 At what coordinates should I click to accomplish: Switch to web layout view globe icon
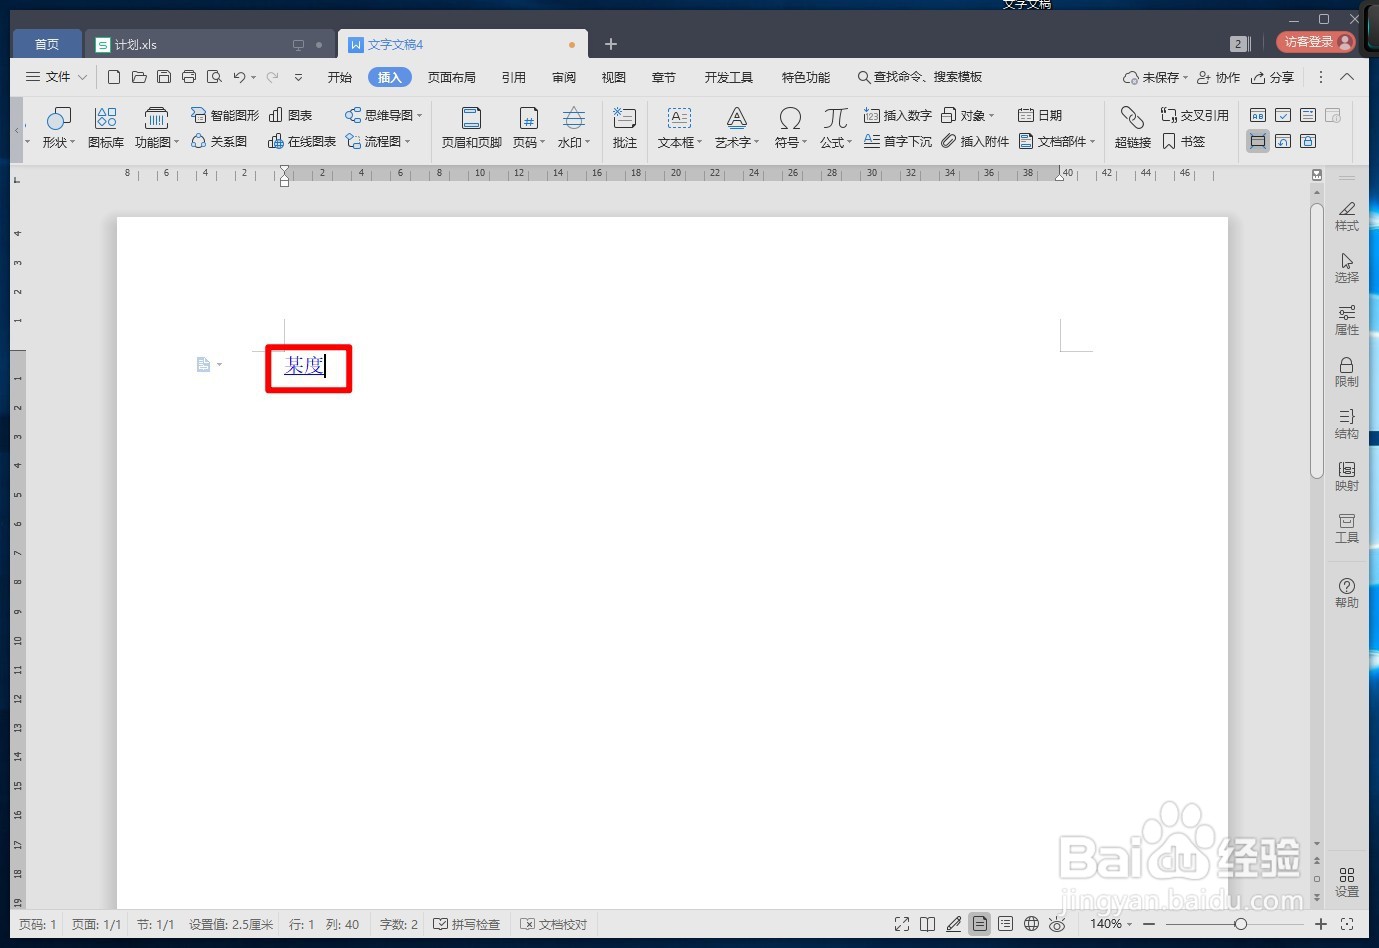coord(1032,924)
